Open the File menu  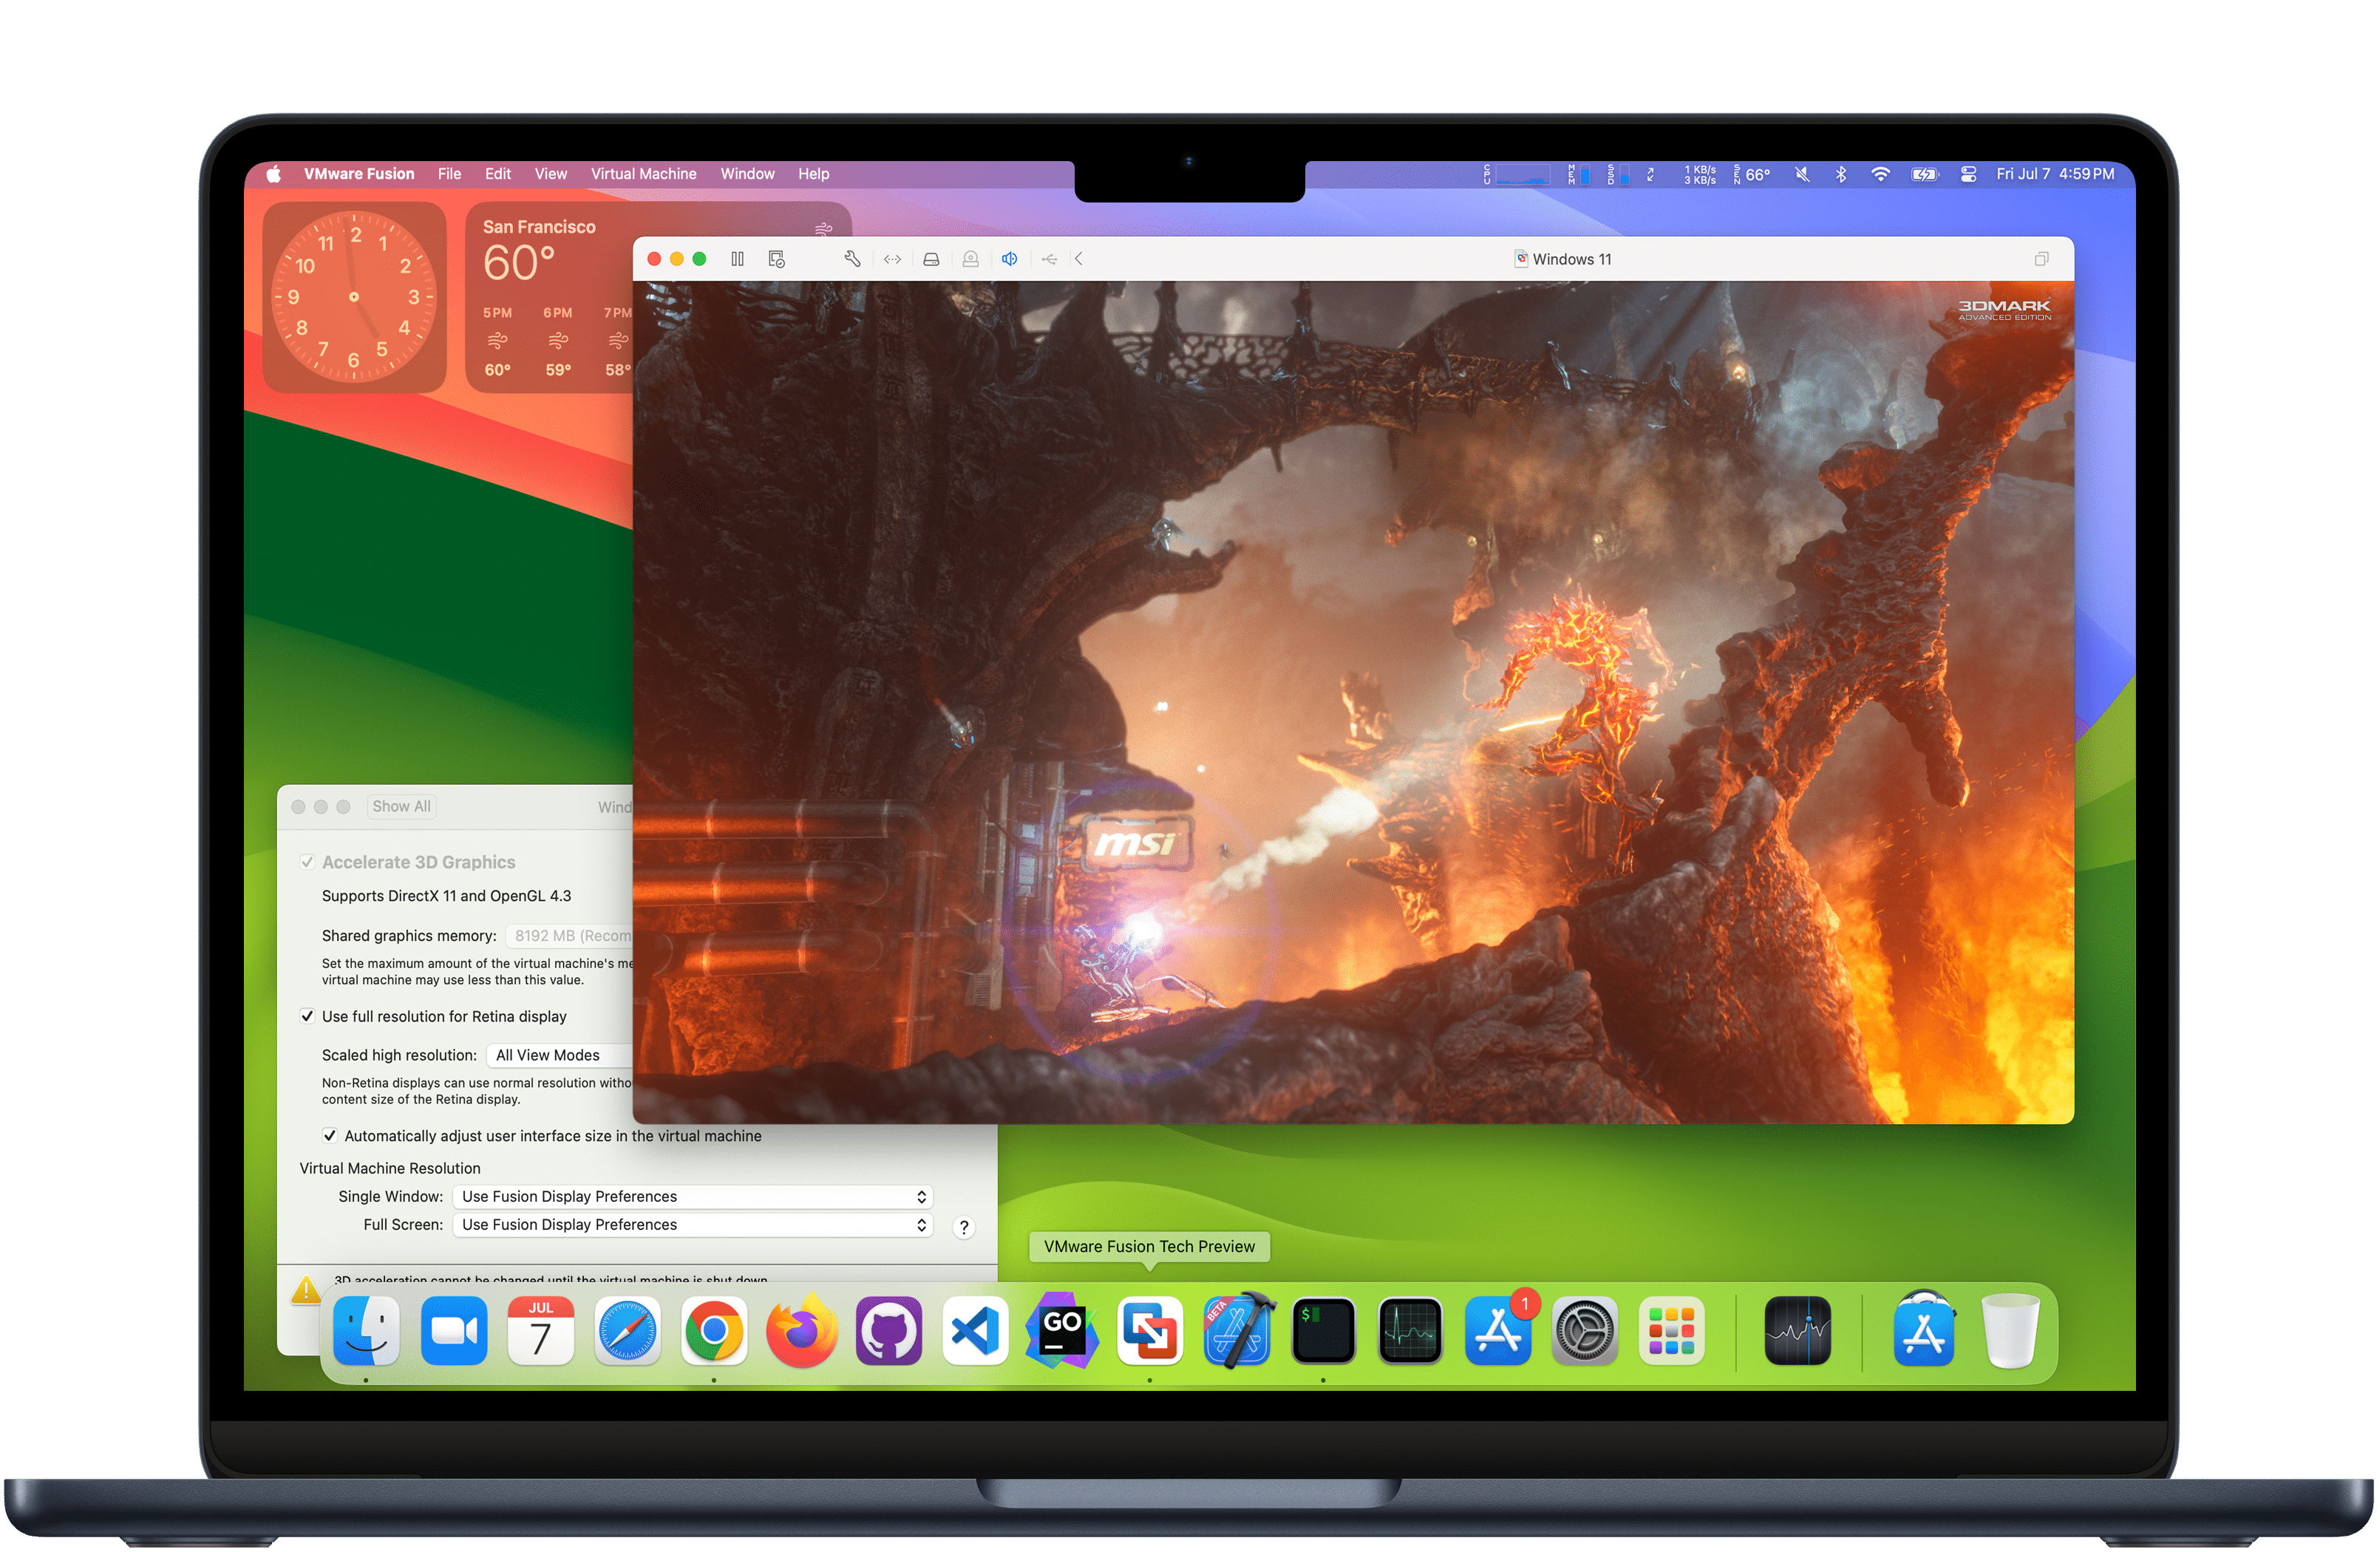pos(450,174)
